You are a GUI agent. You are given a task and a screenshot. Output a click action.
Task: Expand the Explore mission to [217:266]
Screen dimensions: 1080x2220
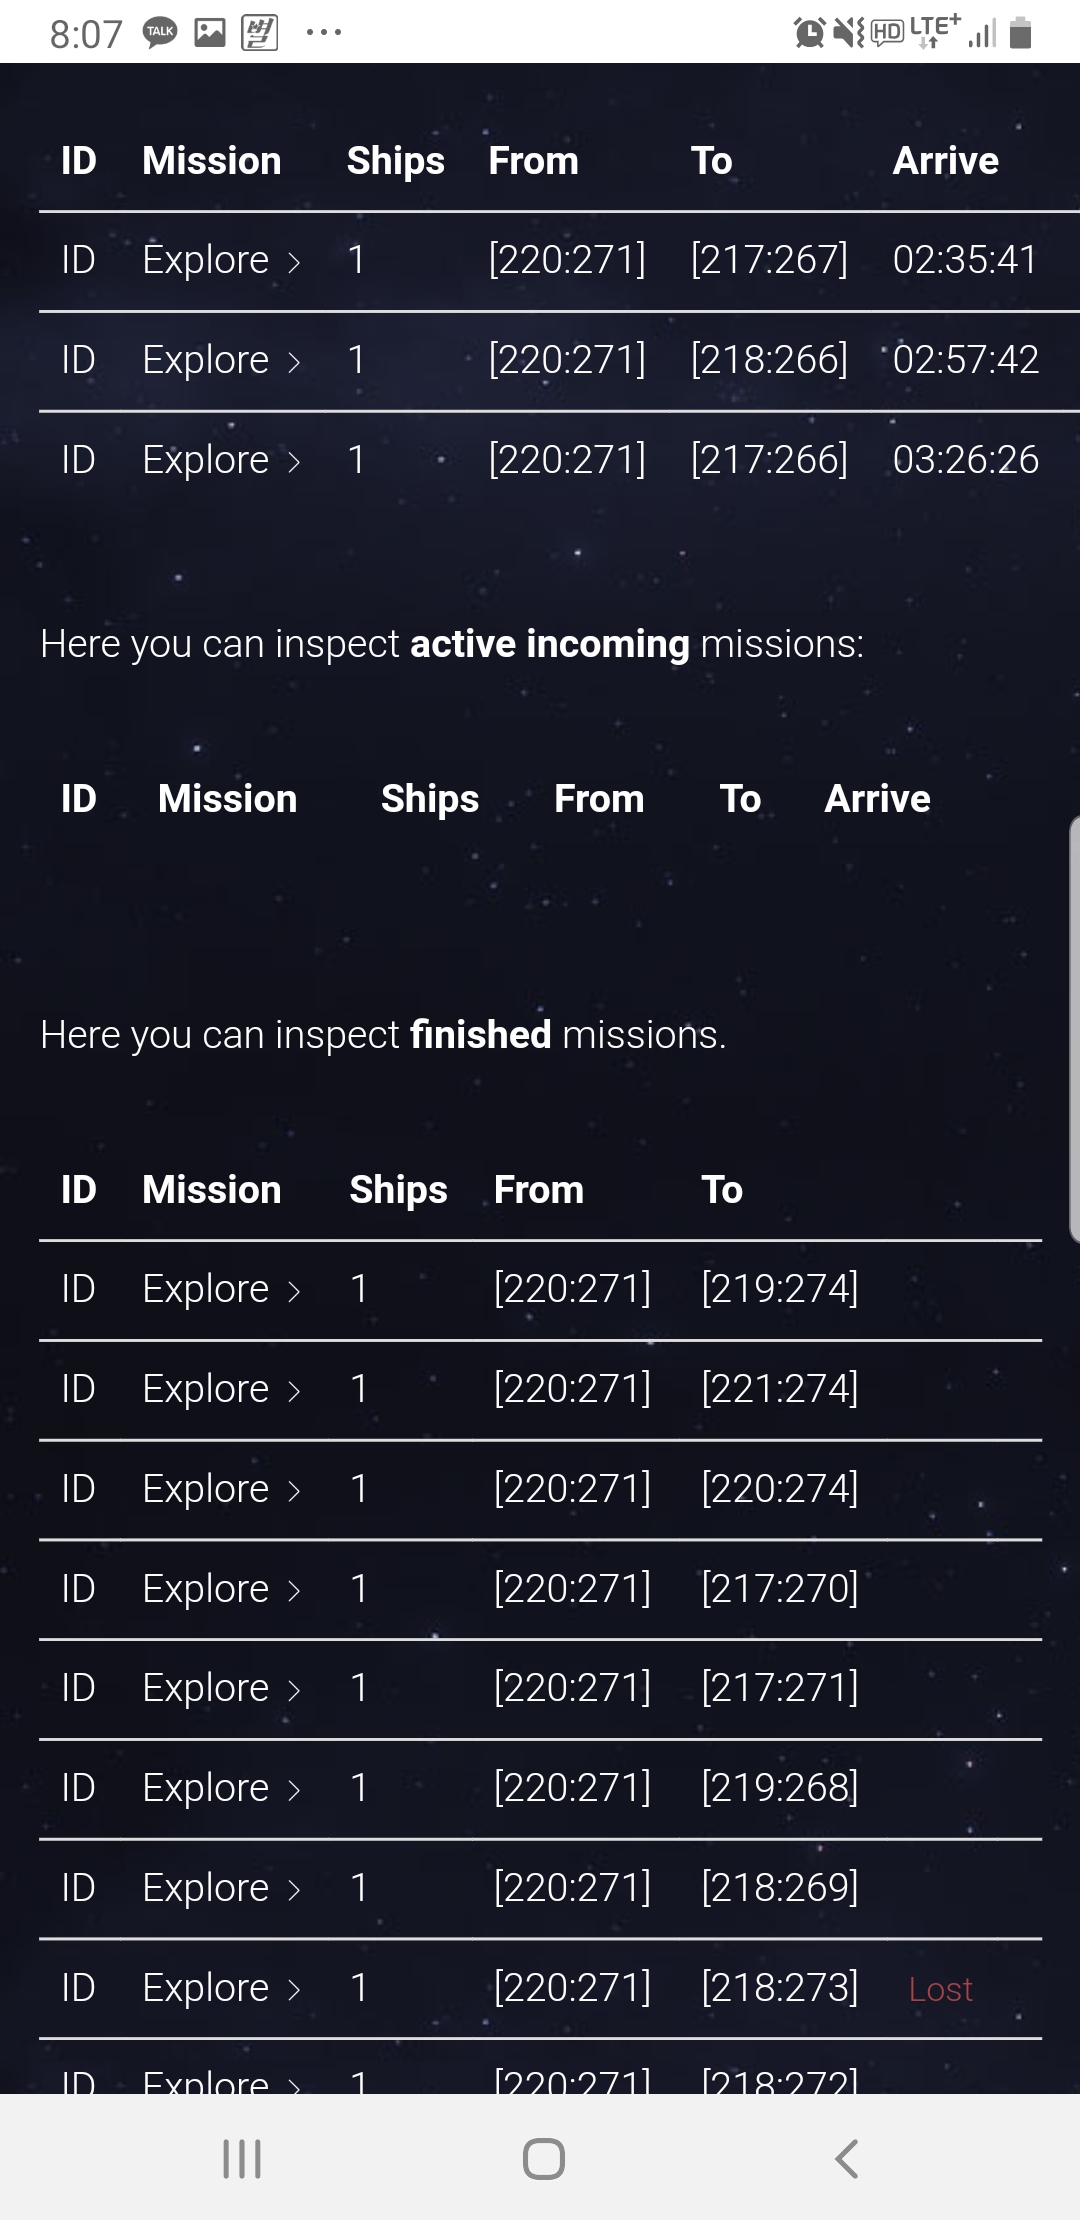(221, 460)
